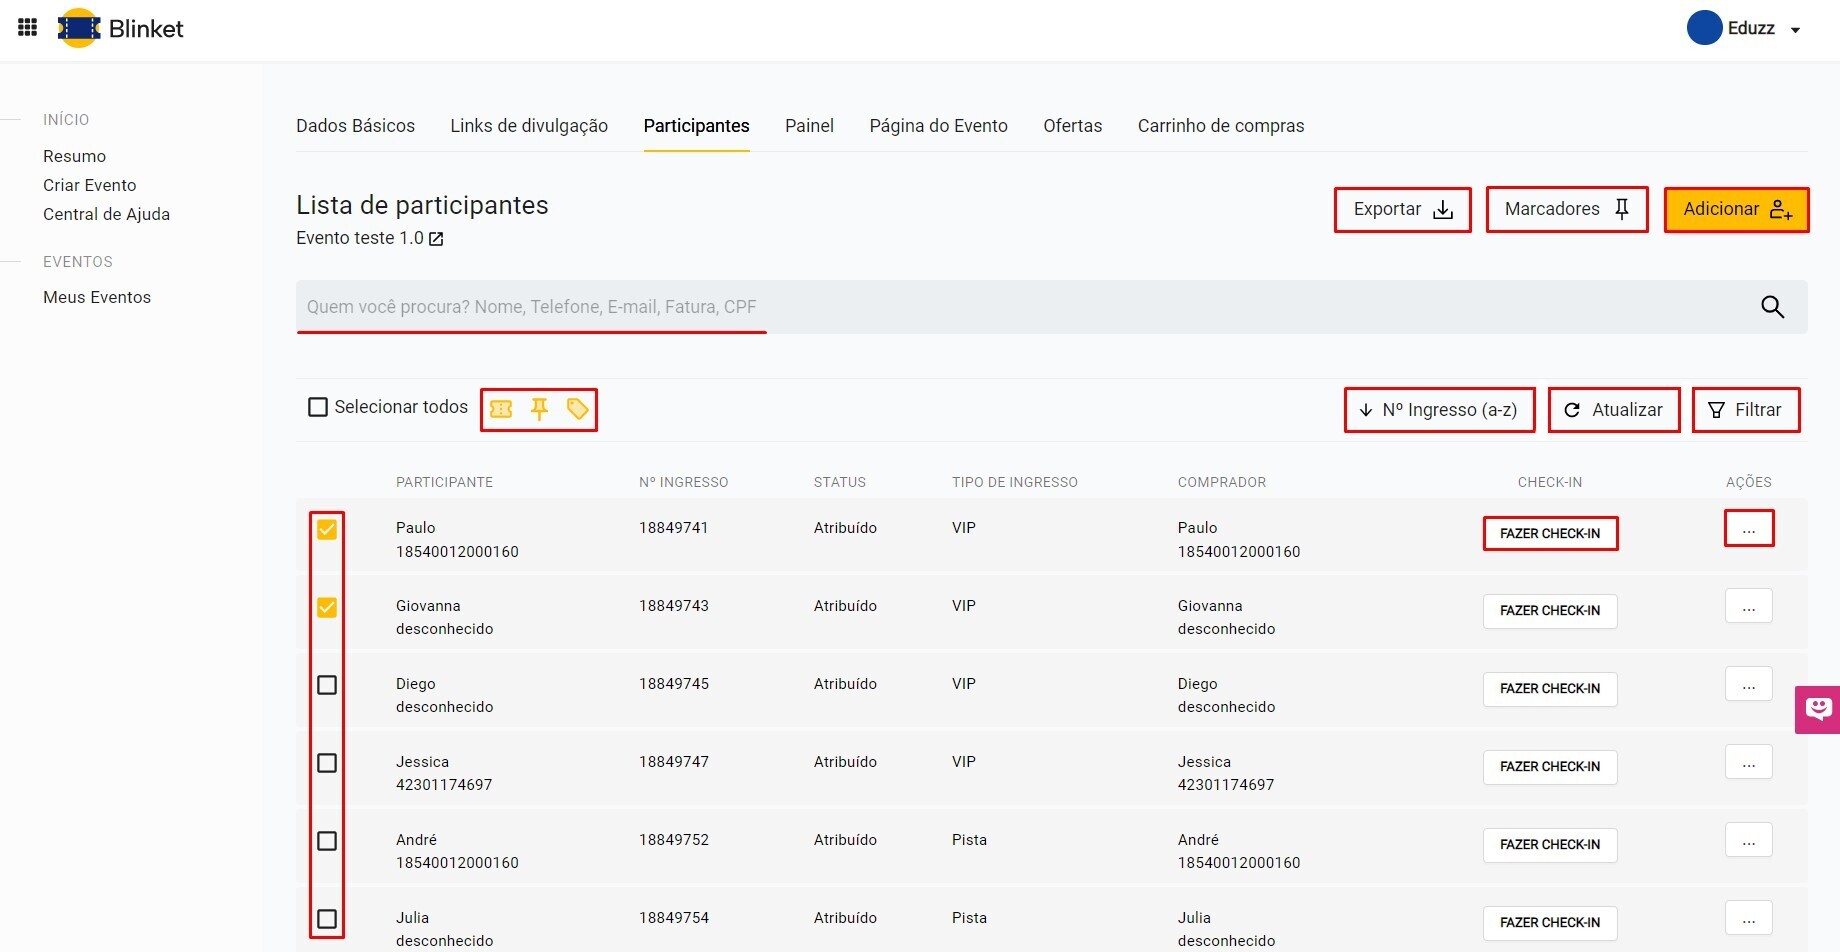Switch to the Painel tab
This screenshot has height=952, width=1840.
(x=809, y=126)
